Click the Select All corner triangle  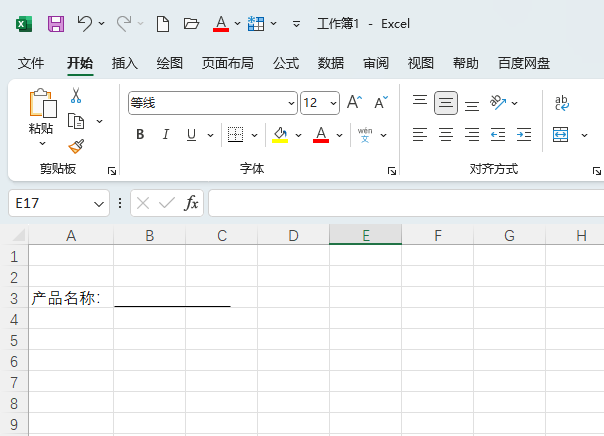coord(18,235)
